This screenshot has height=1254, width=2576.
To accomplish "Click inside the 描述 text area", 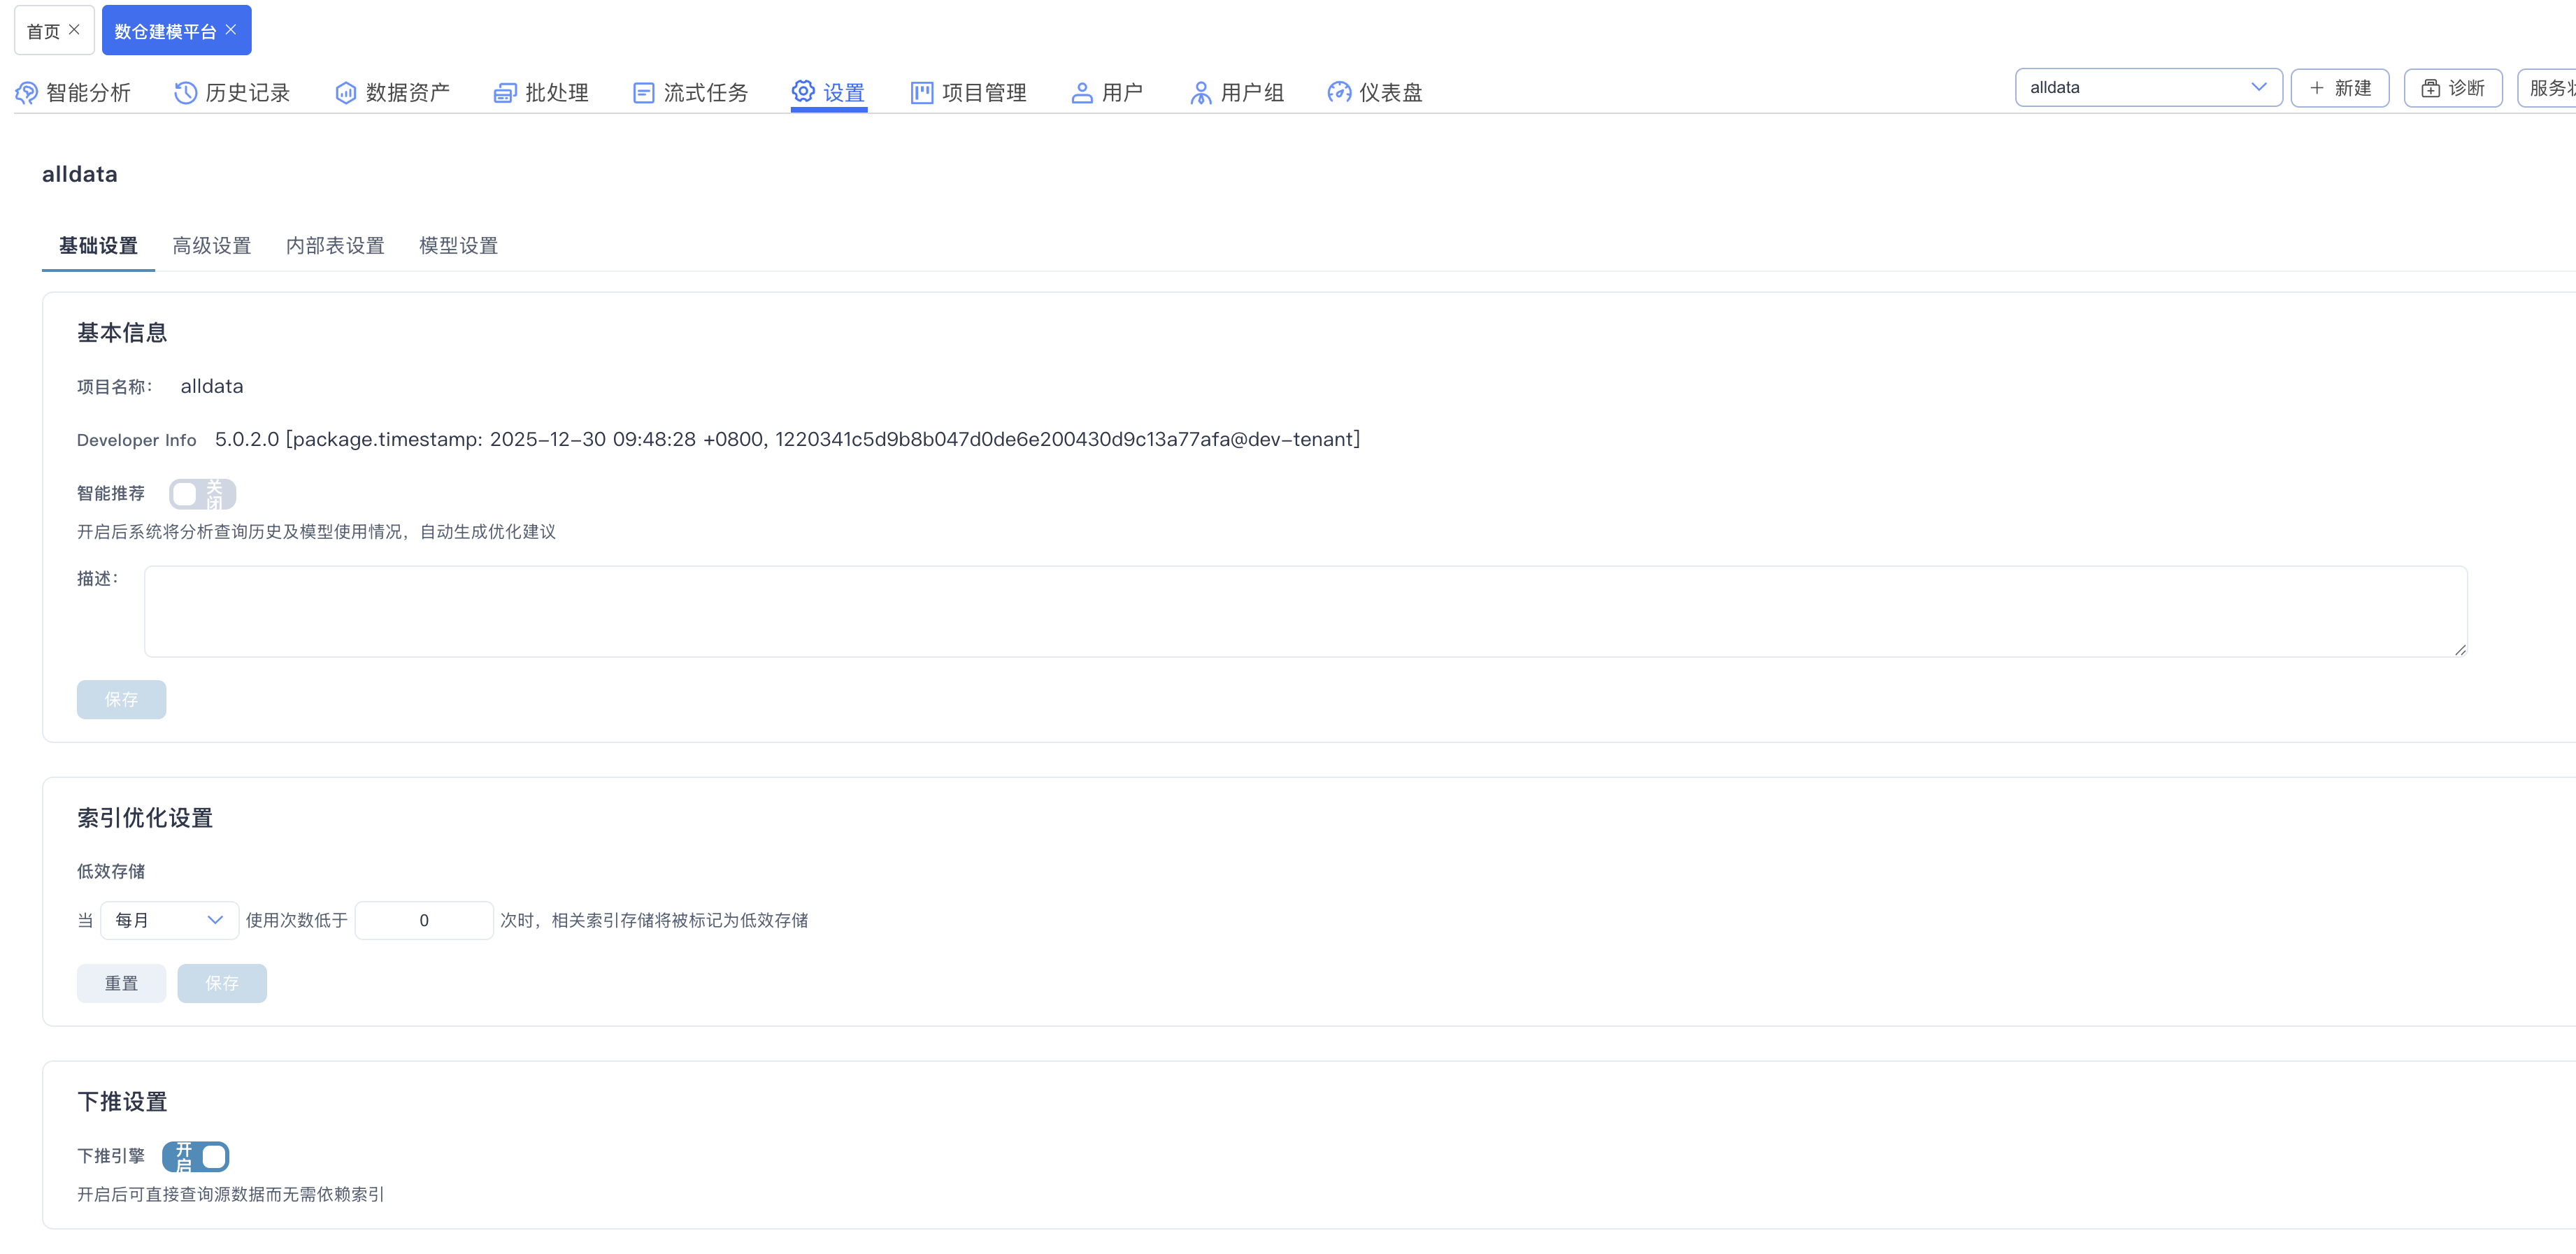I will pyautogui.click(x=1304, y=611).
